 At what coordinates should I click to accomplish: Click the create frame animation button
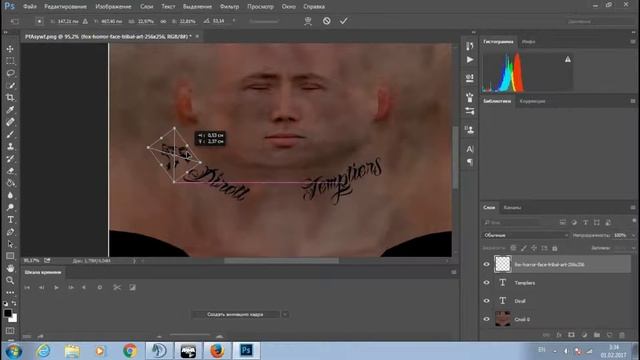pos(235,314)
